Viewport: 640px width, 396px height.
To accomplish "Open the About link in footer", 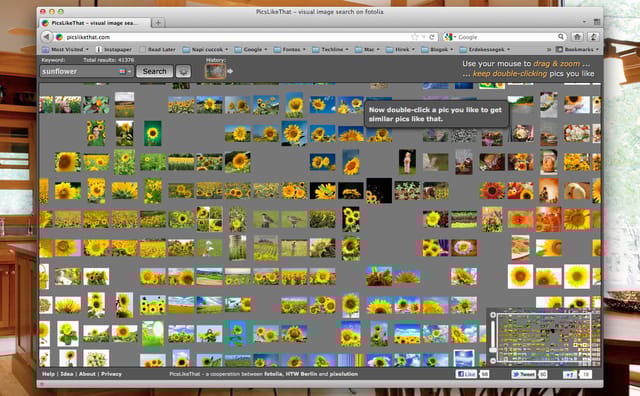I will click(87, 374).
